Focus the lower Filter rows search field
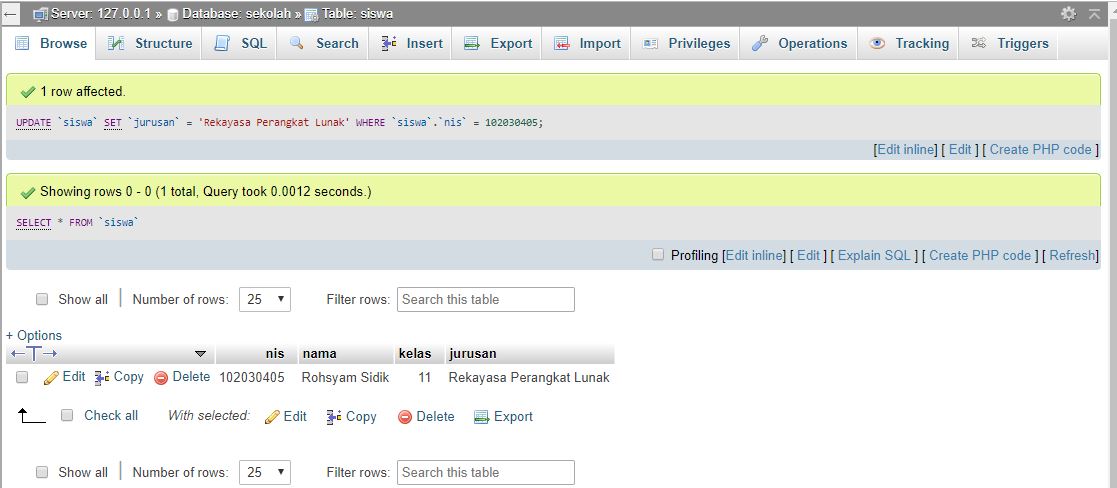The height and width of the screenshot is (488, 1117). click(x=486, y=472)
